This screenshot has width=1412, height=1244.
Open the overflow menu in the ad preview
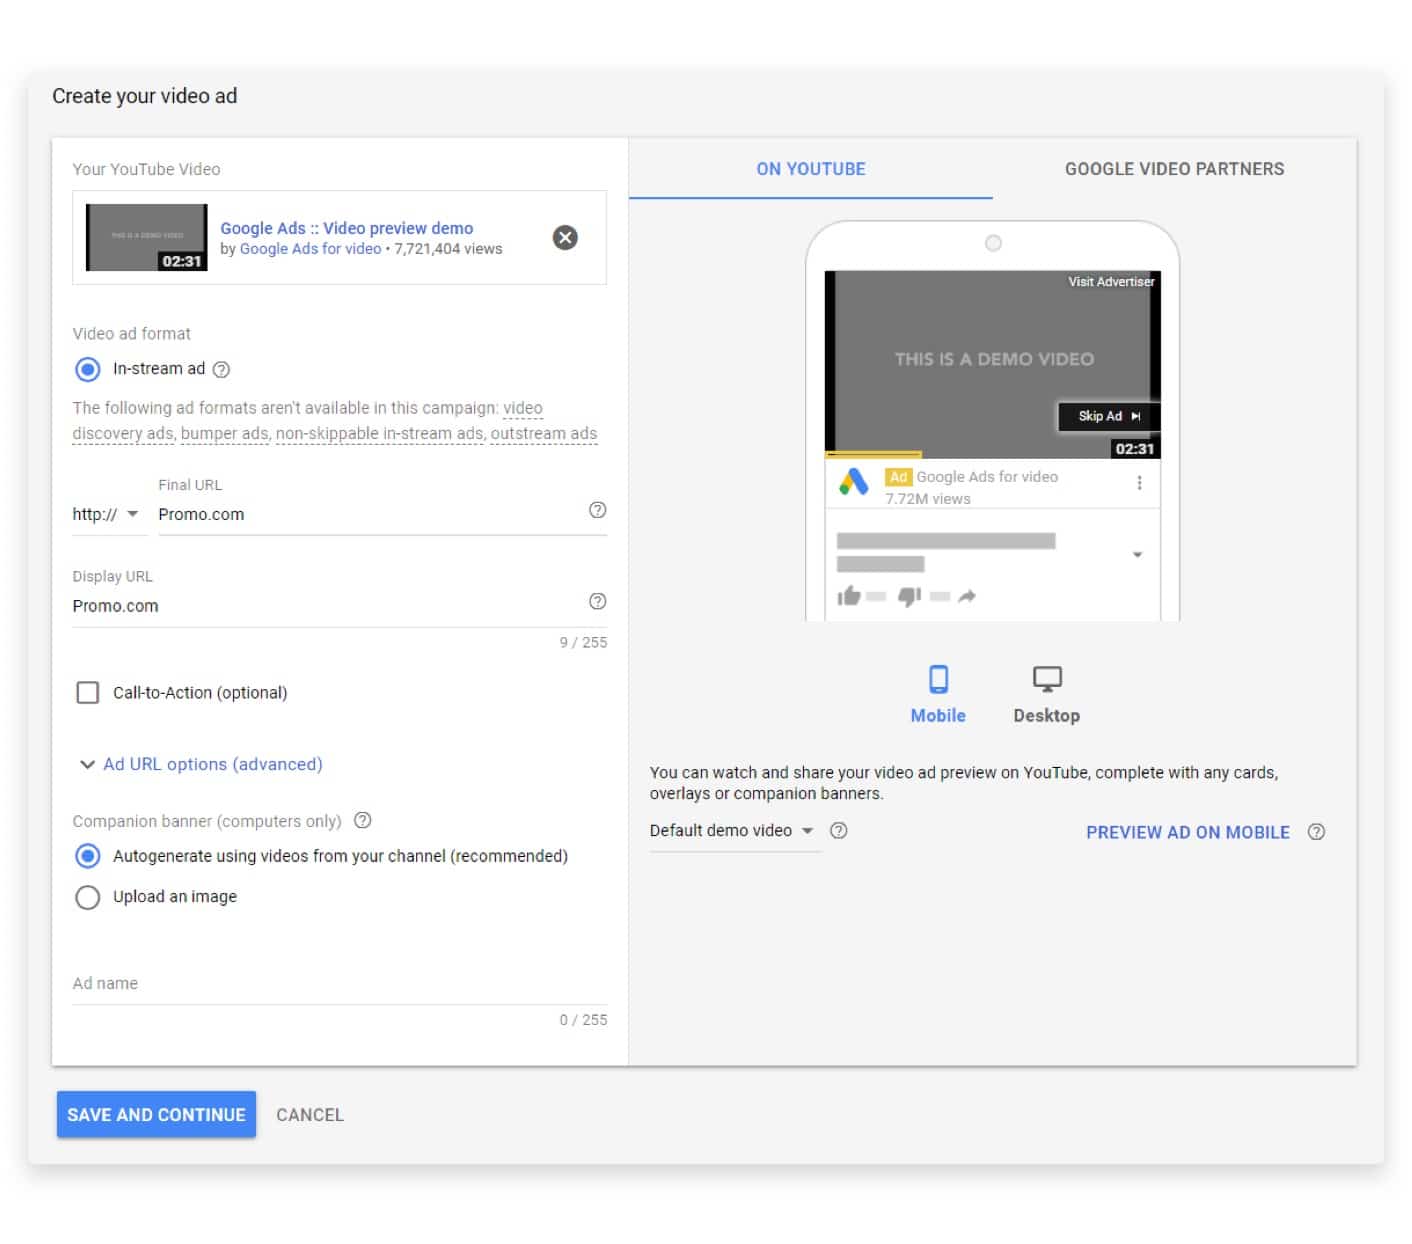point(1139,482)
